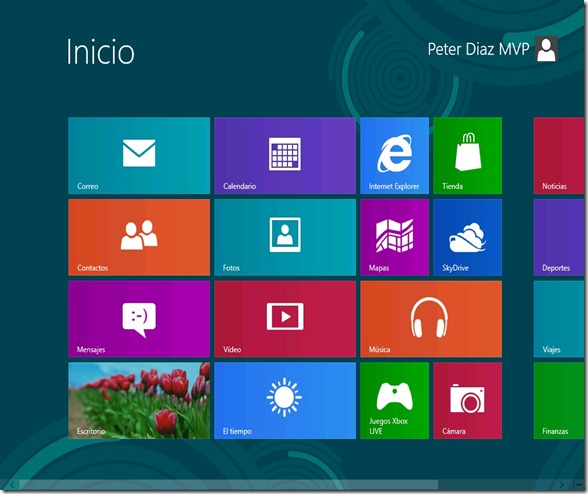
Task: Open the Correo mail tile
Action: tap(139, 156)
